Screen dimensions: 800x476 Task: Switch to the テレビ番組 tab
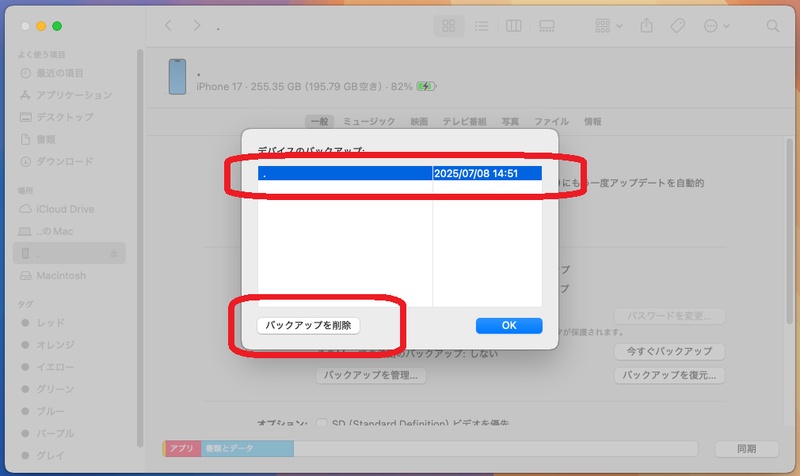coord(464,121)
